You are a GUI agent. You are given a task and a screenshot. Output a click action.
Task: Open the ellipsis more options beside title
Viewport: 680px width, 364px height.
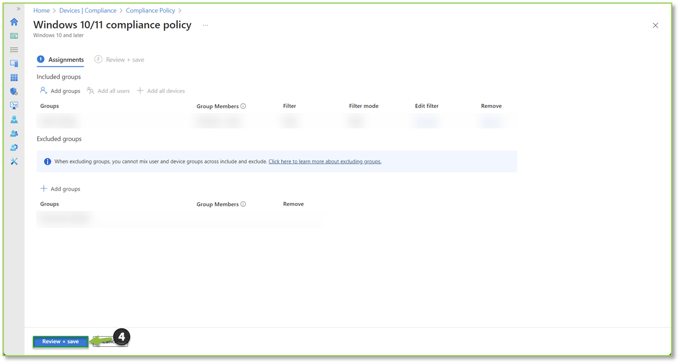click(x=205, y=25)
